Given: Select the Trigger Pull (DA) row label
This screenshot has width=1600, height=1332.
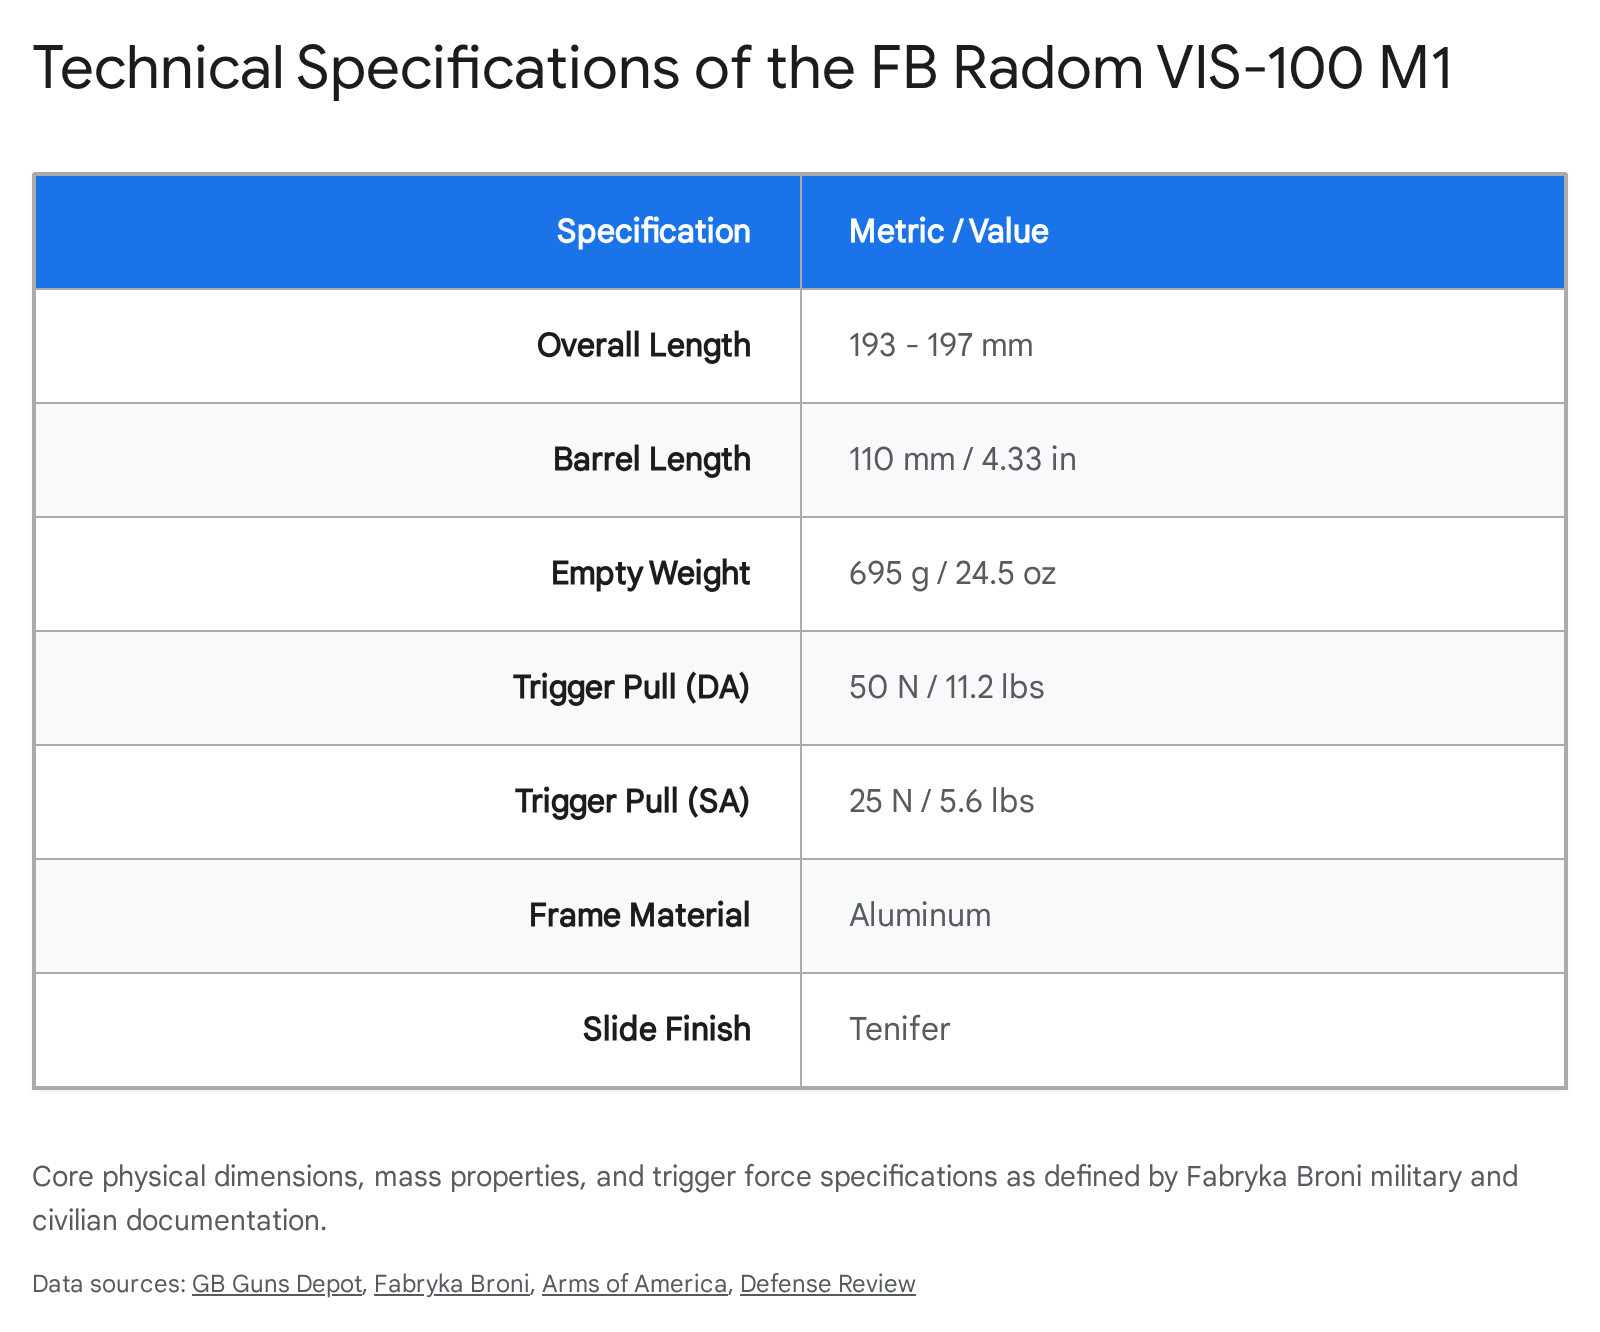Looking at the screenshot, I should (x=631, y=688).
